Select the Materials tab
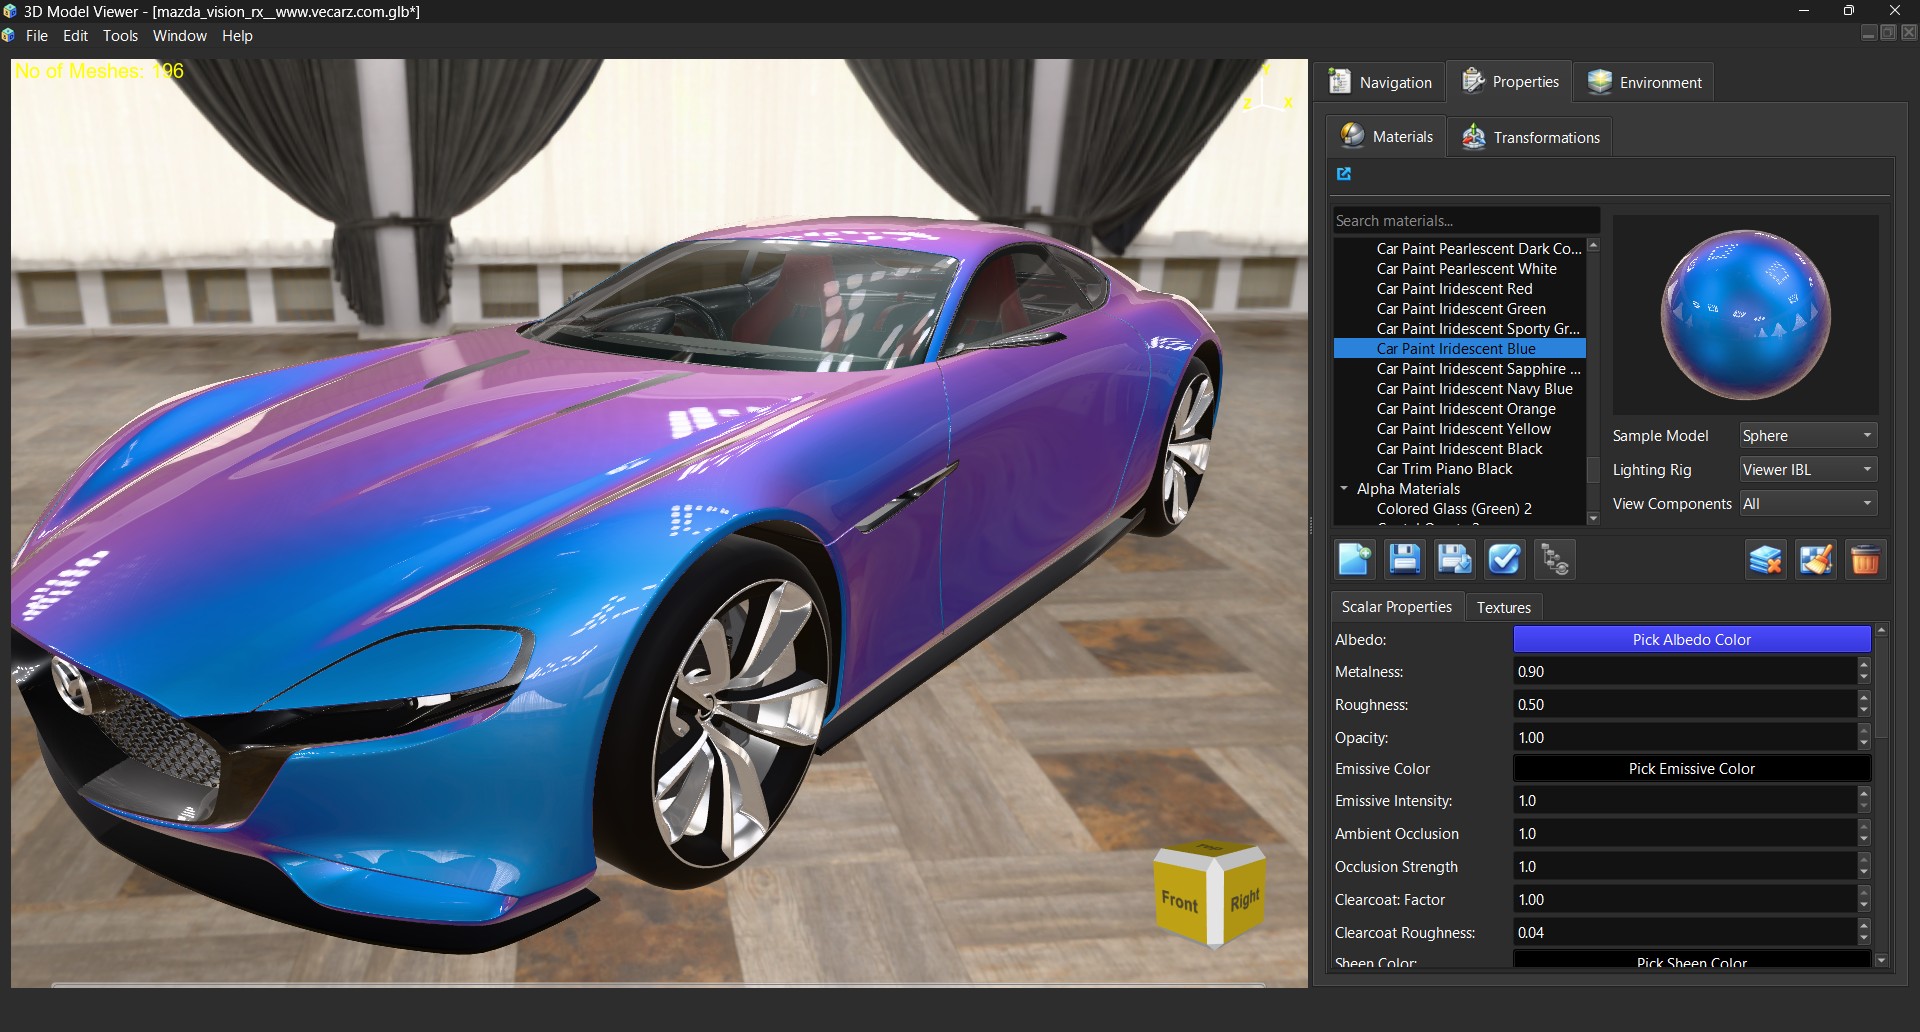The image size is (1920, 1032). pos(1387,136)
